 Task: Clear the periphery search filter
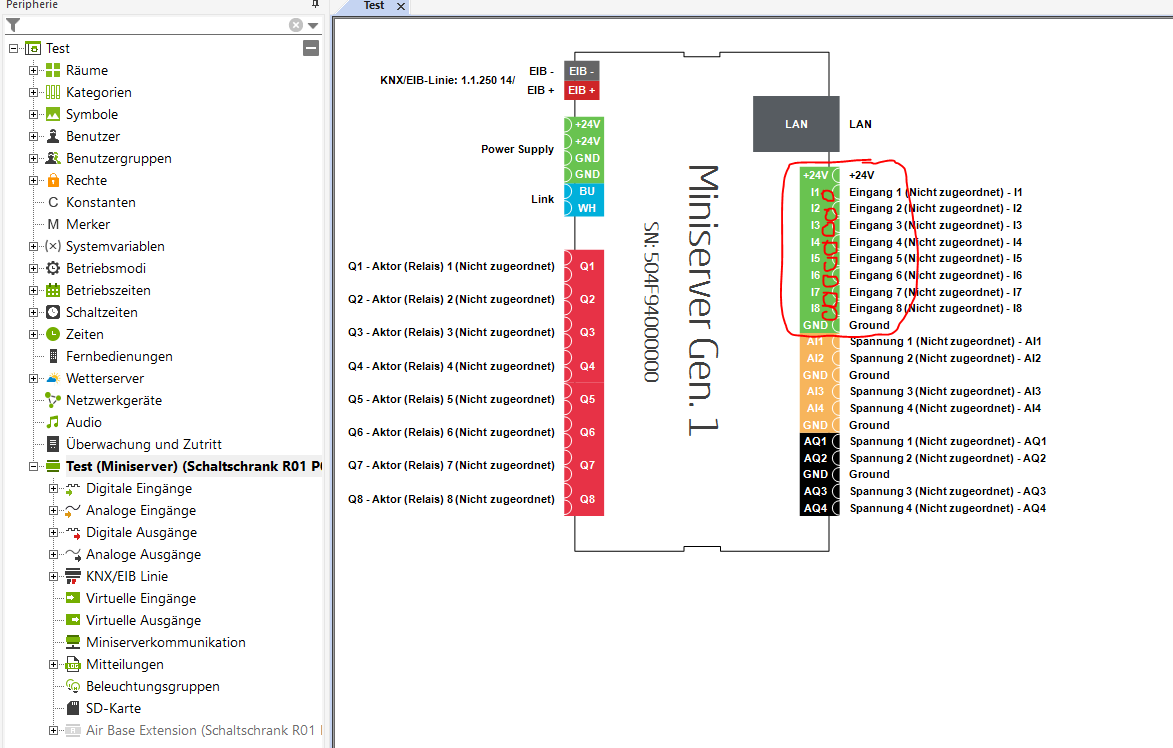[296, 25]
